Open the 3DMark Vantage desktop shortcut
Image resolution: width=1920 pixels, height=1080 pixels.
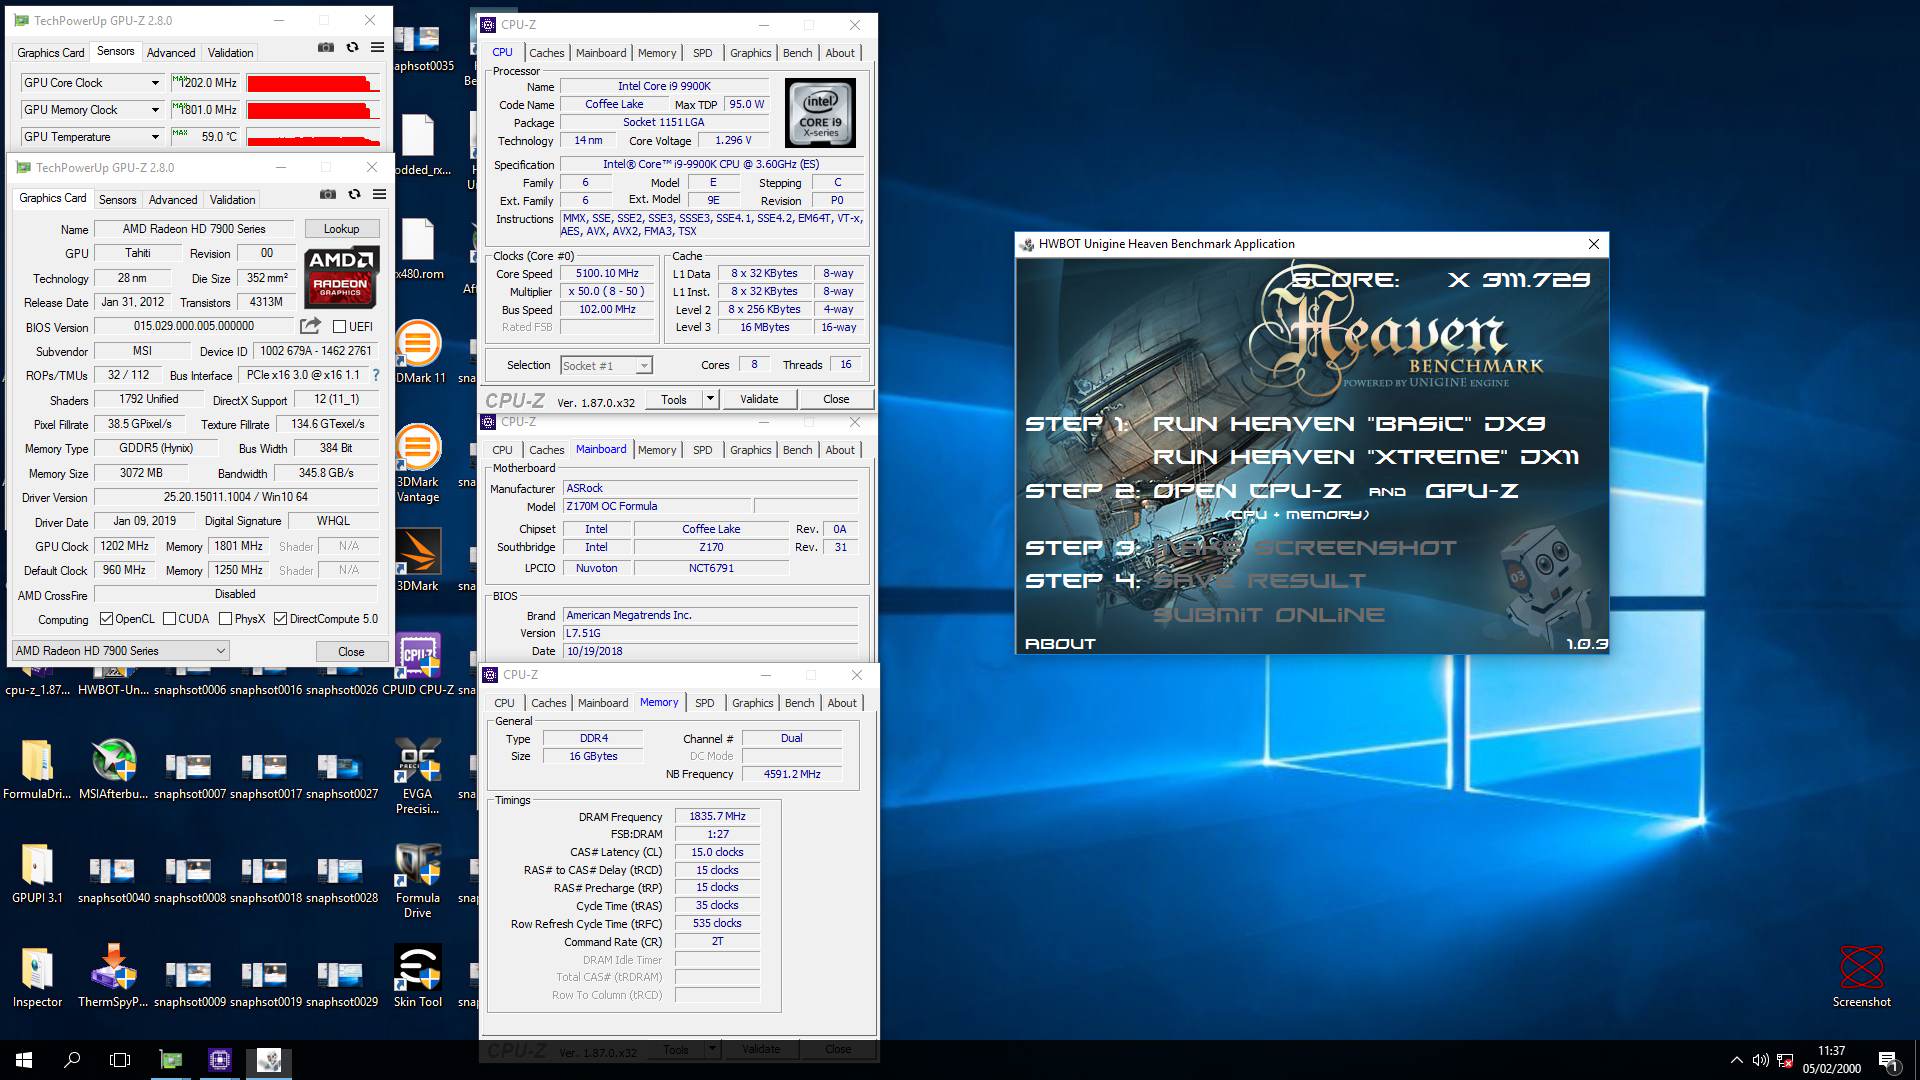click(x=419, y=463)
